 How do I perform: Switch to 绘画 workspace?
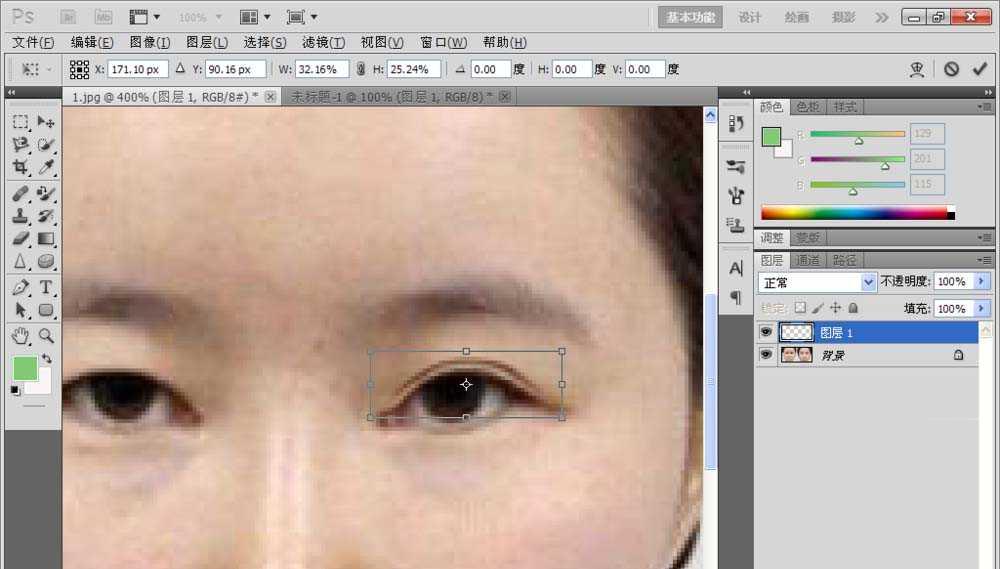pos(796,17)
